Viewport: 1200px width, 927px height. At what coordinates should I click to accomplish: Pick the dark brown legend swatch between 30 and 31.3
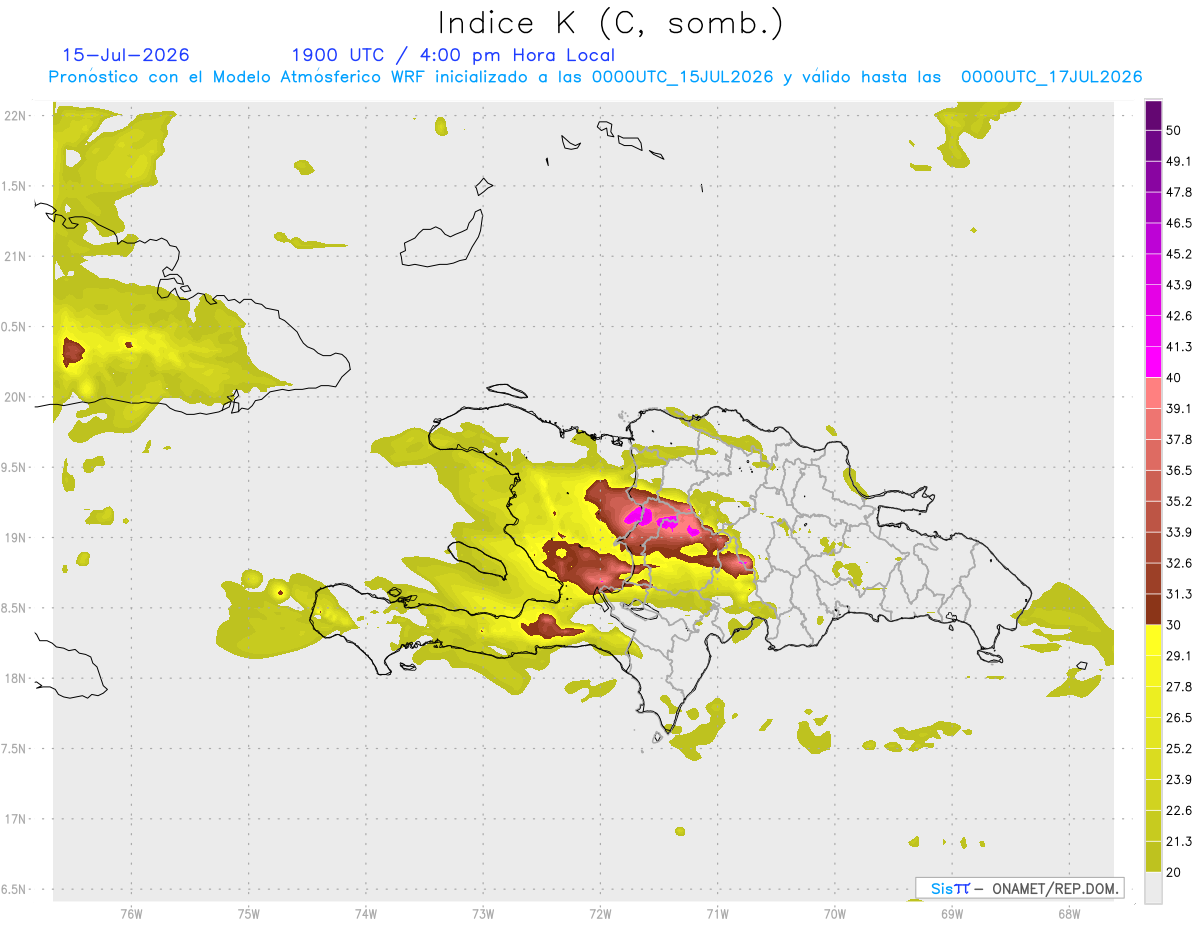pos(1154,609)
